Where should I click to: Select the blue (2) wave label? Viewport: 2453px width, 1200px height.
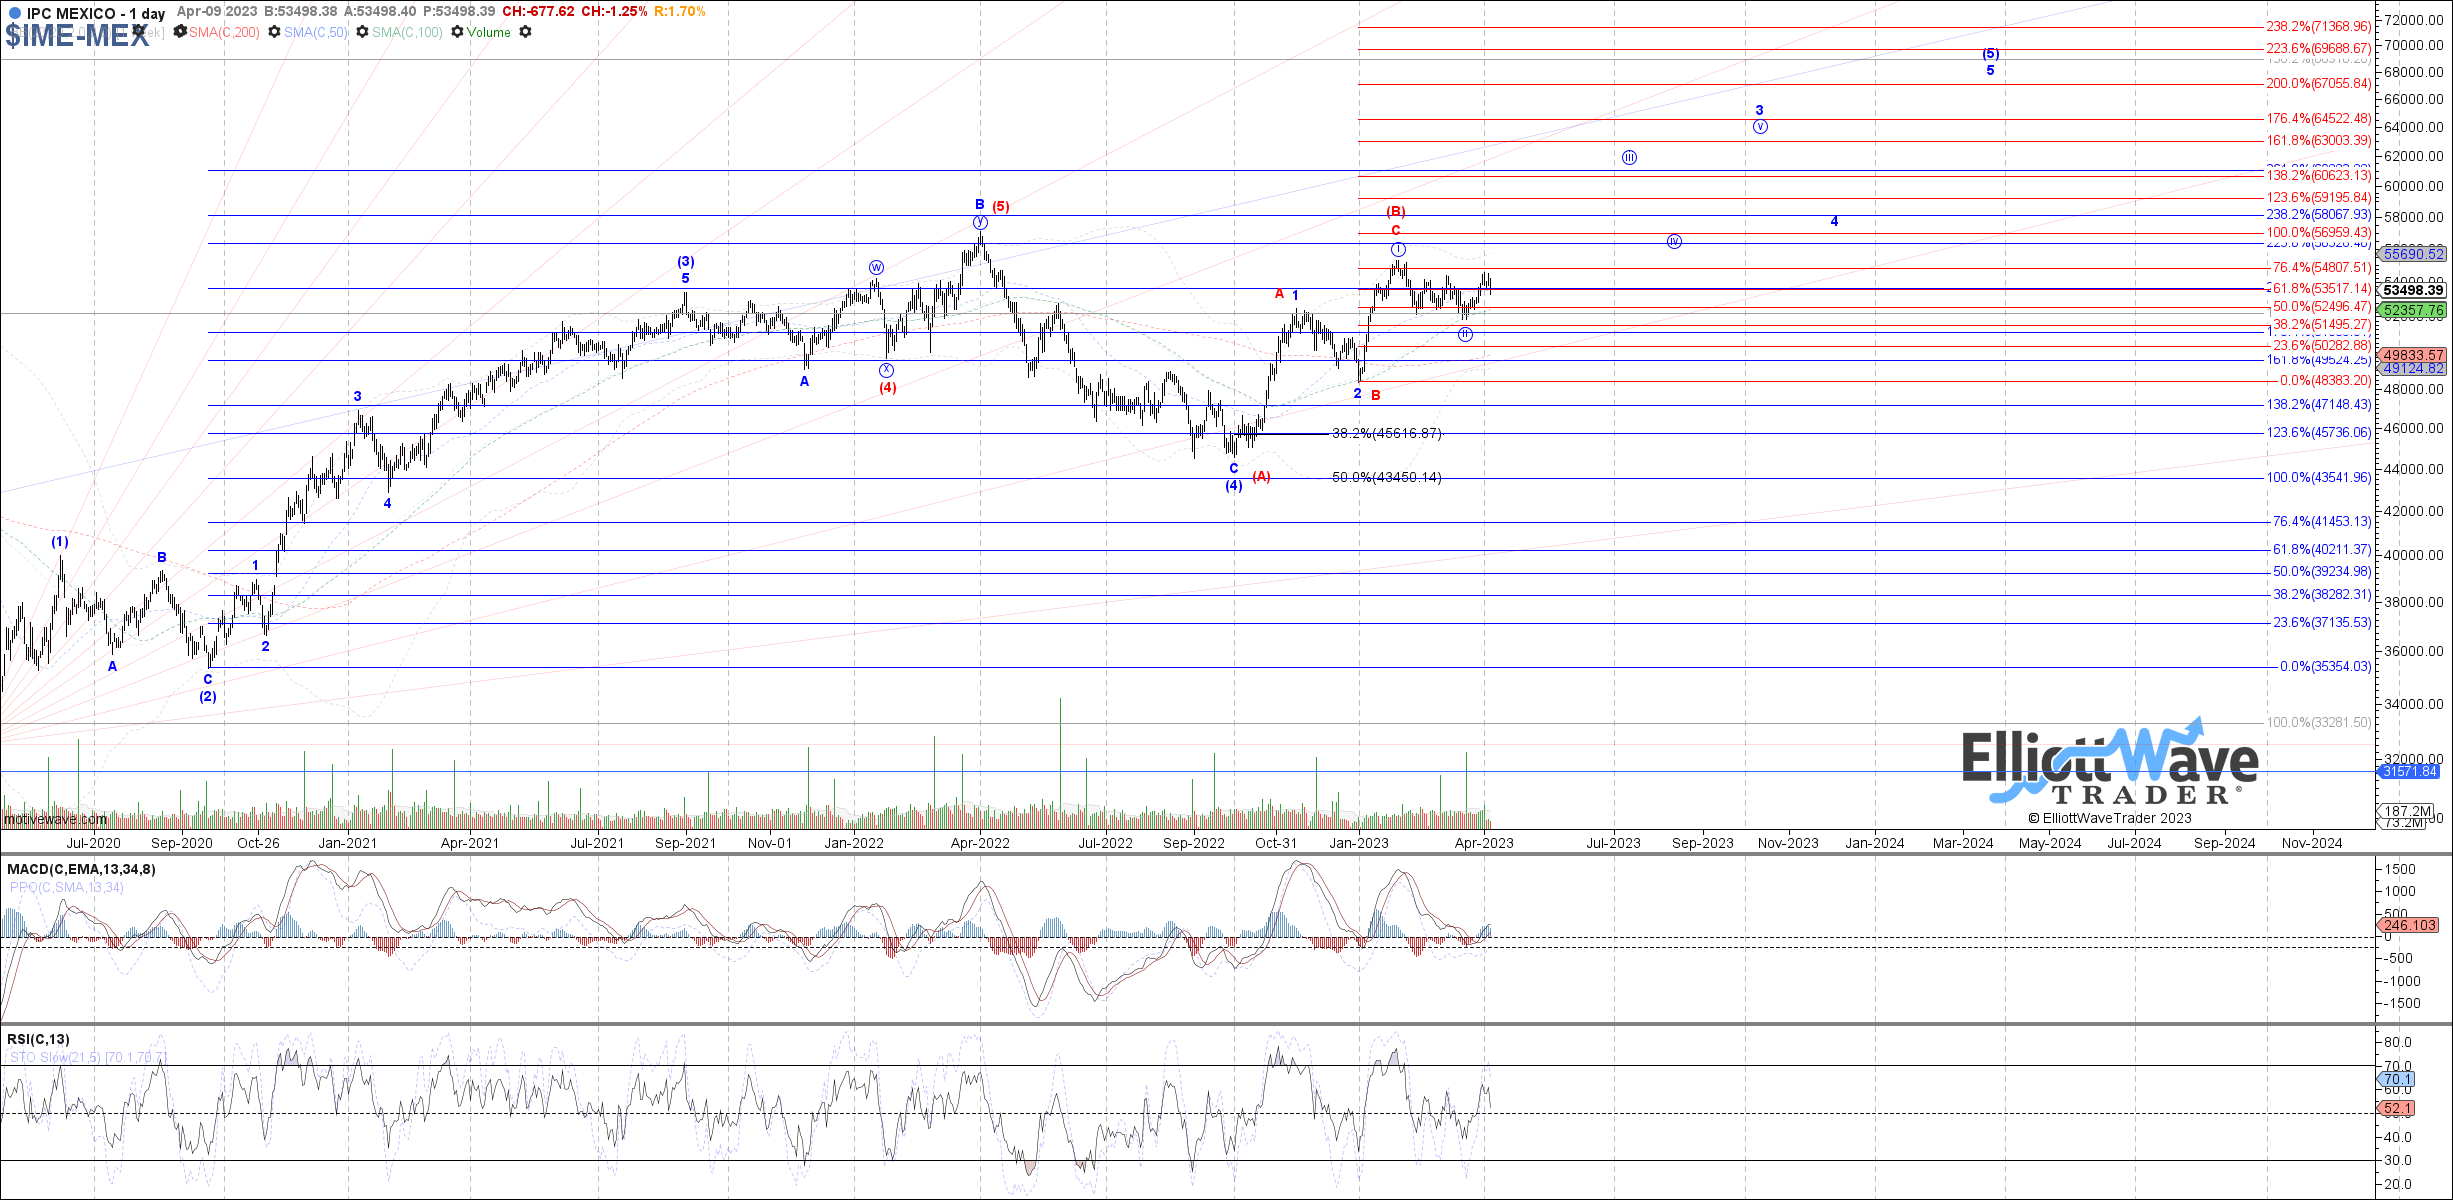click(x=208, y=697)
